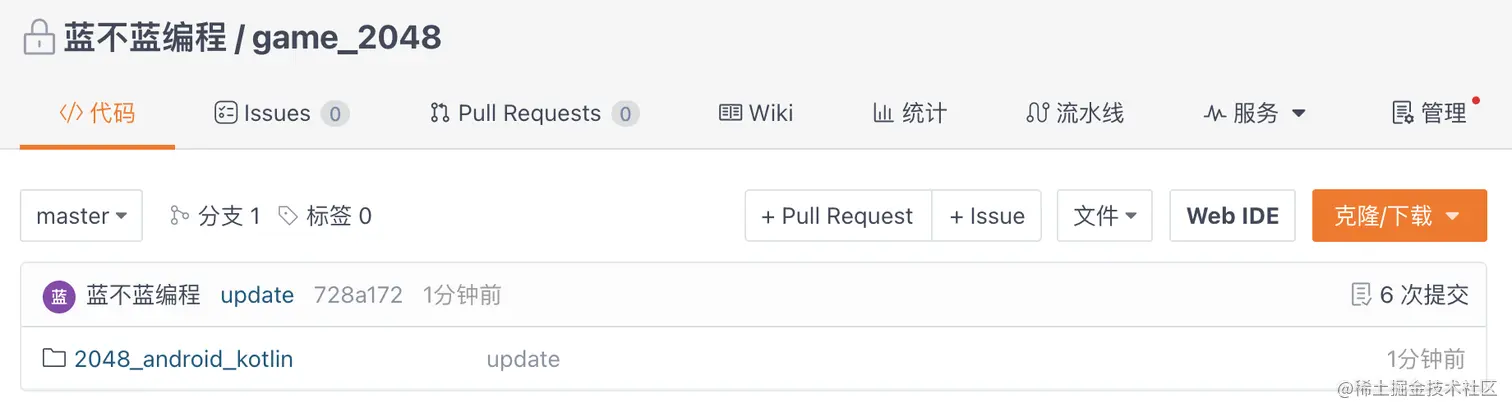This screenshot has width=1512, height=413.
Task: Open the Wiki tab
Action: point(756,113)
